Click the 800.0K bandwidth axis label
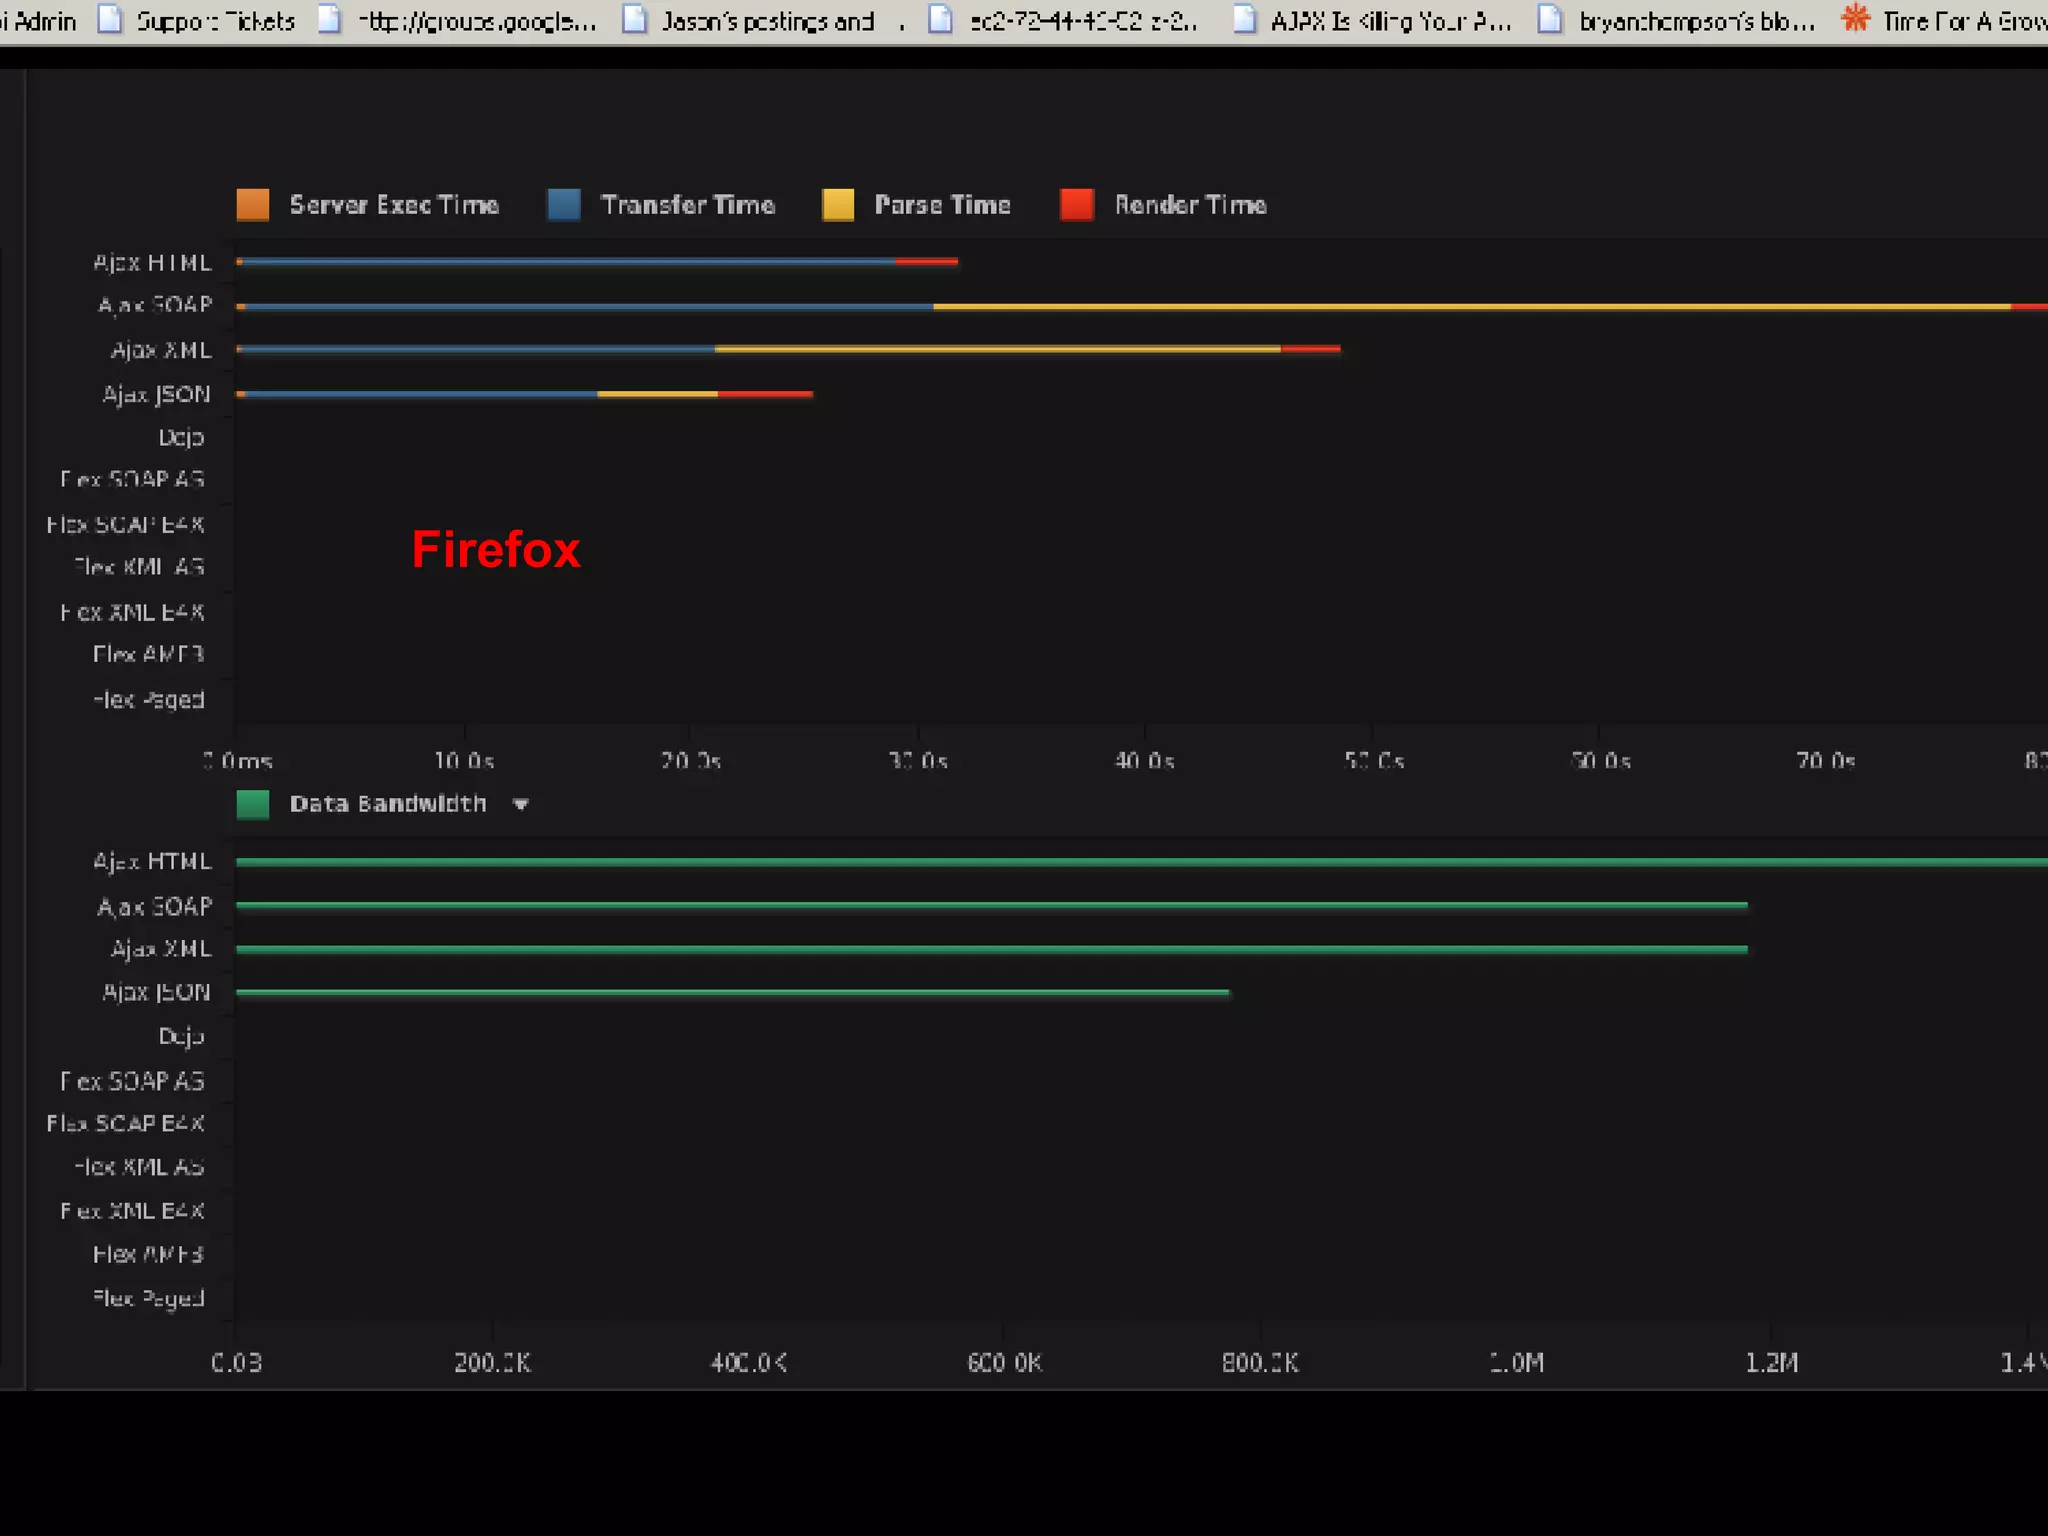Viewport: 2048px width, 1536px height. (x=1260, y=1363)
